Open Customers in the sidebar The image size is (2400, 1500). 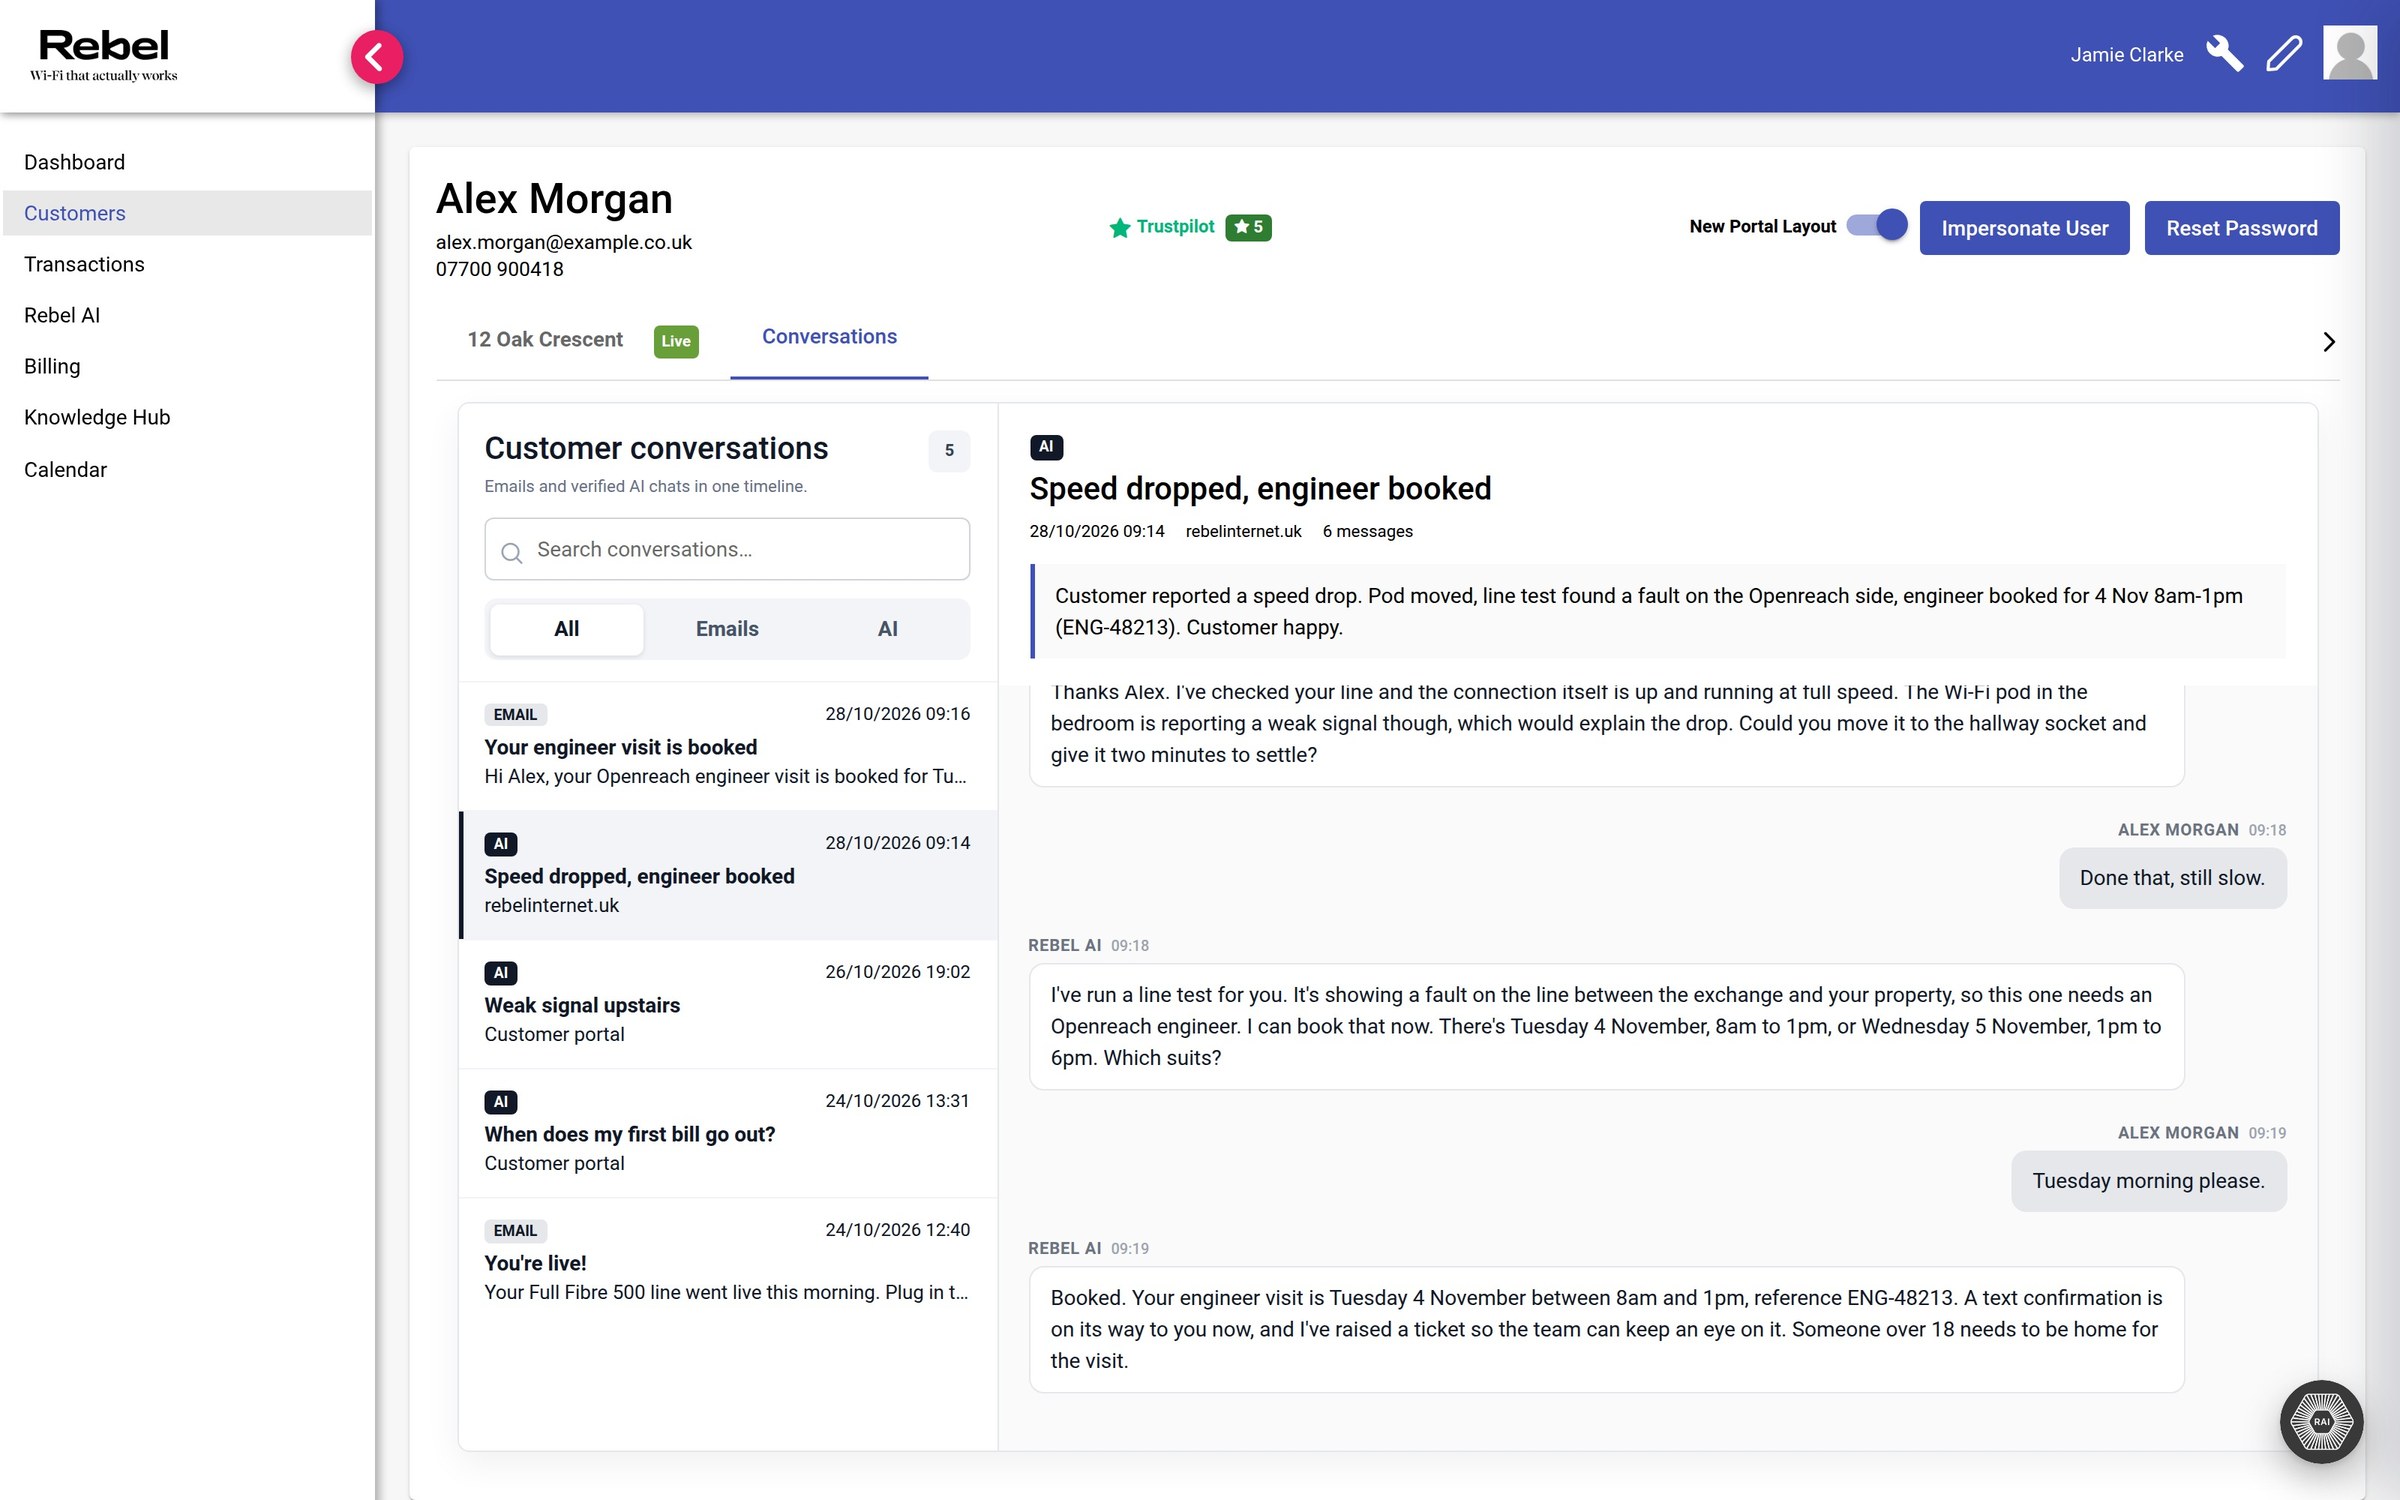[x=187, y=213]
